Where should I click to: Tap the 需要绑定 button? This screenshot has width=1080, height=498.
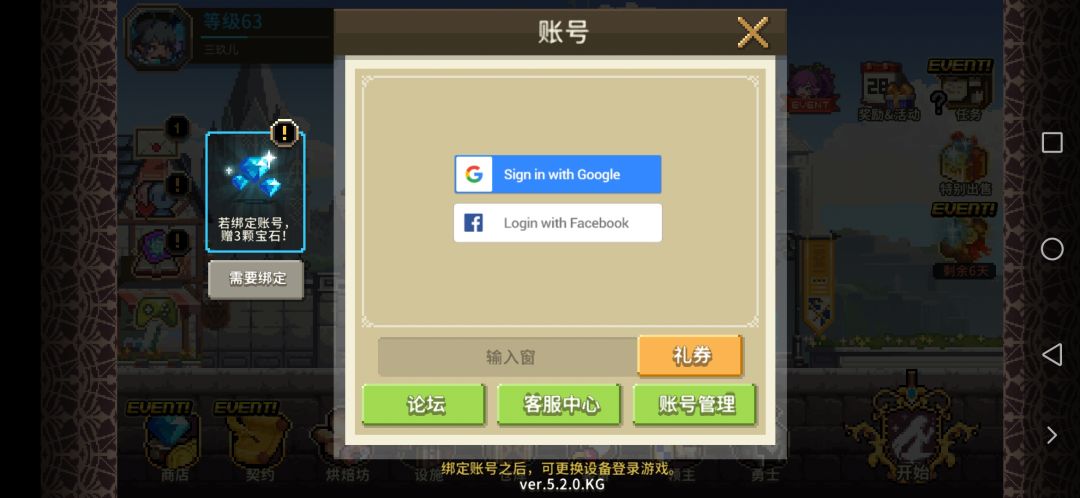[256, 279]
